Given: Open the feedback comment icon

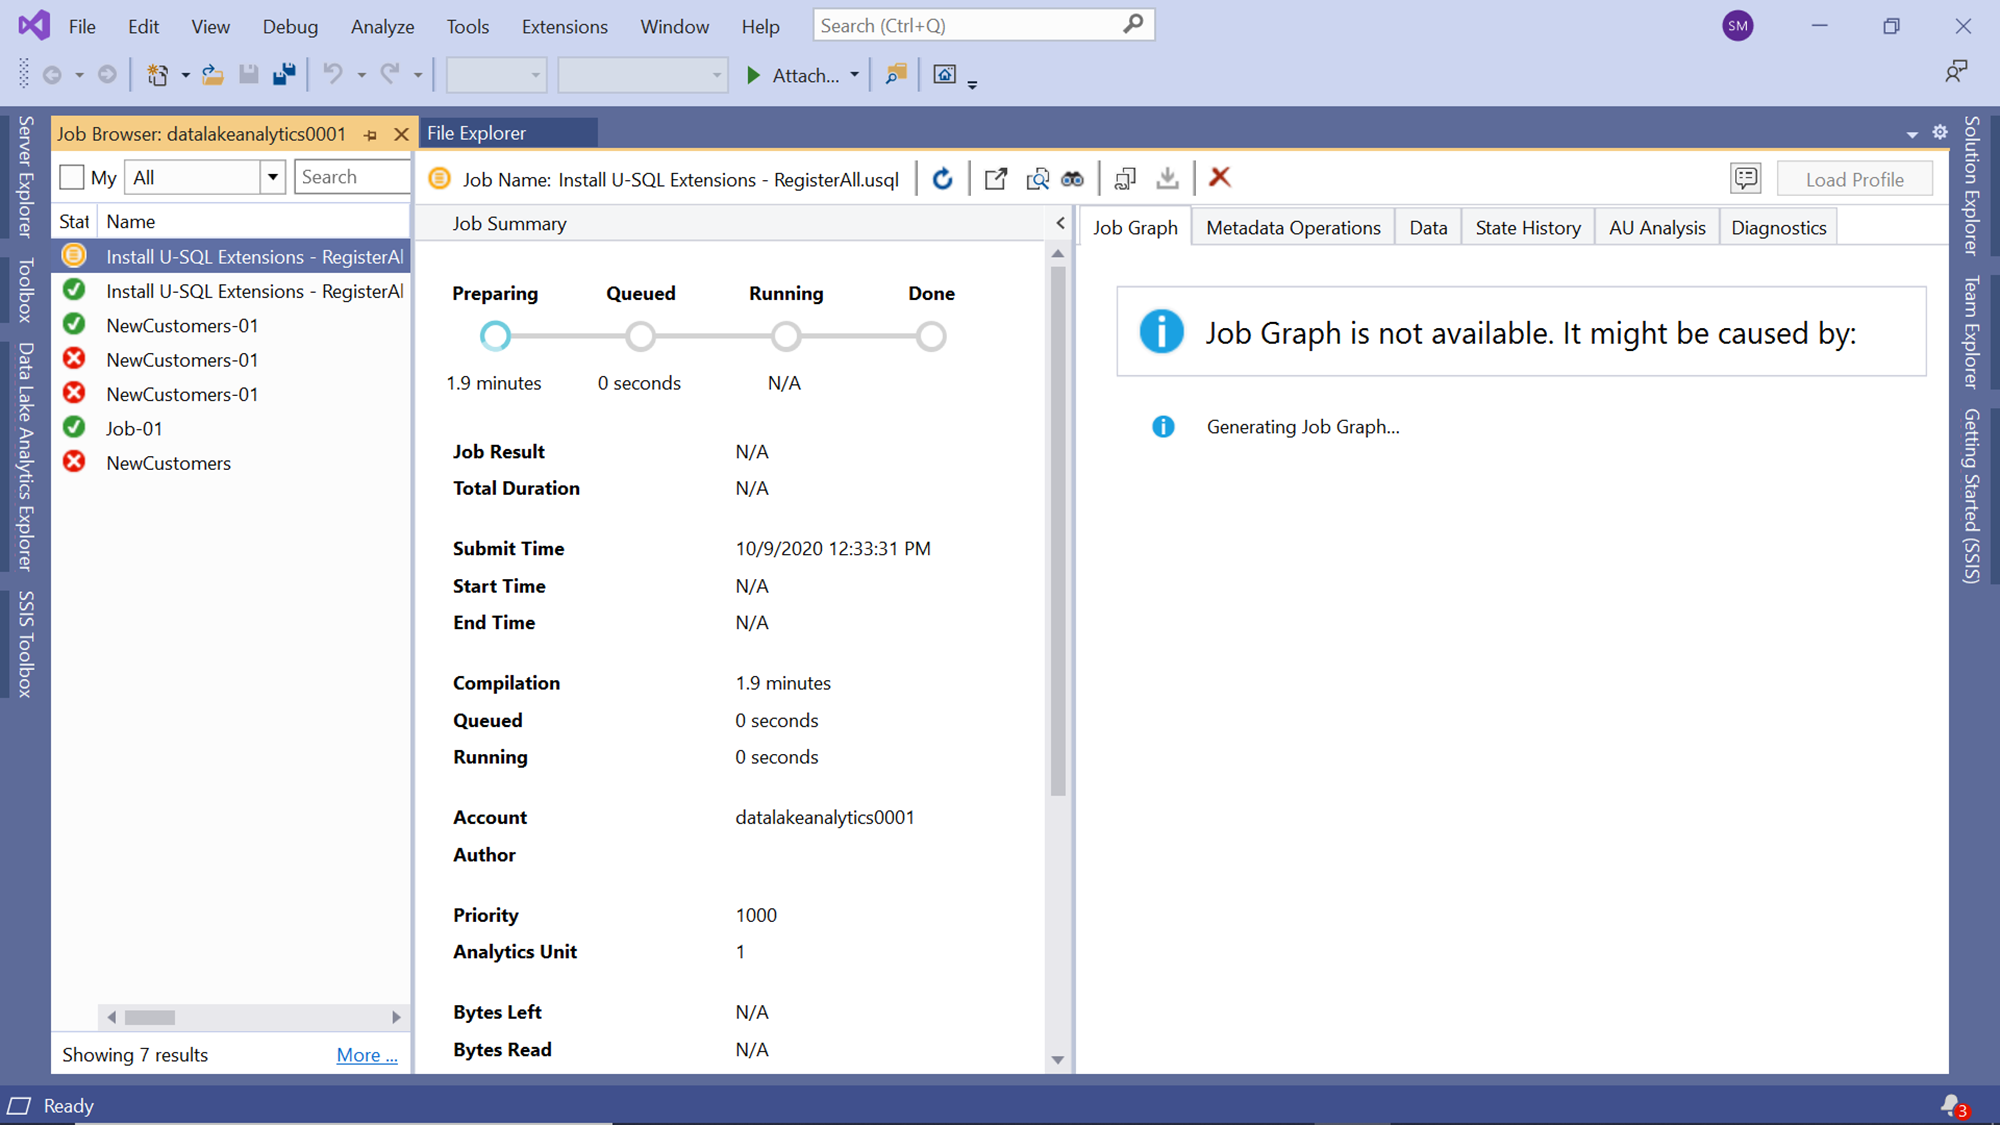Looking at the screenshot, I should coord(1745,179).
